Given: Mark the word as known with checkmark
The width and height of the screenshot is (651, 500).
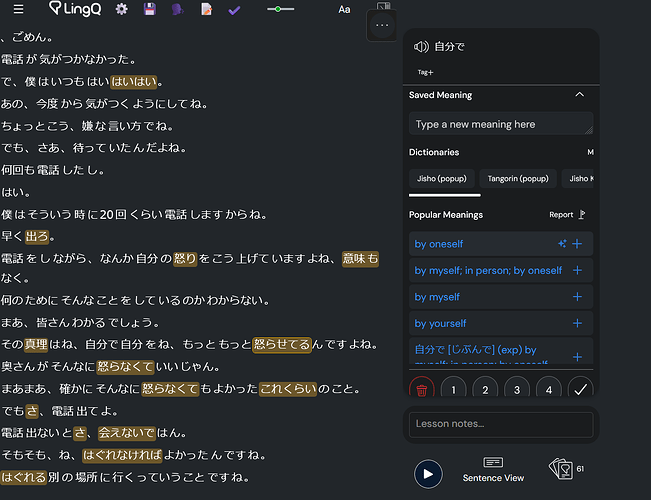Looking at the screenshot, I should click(580, 389).
